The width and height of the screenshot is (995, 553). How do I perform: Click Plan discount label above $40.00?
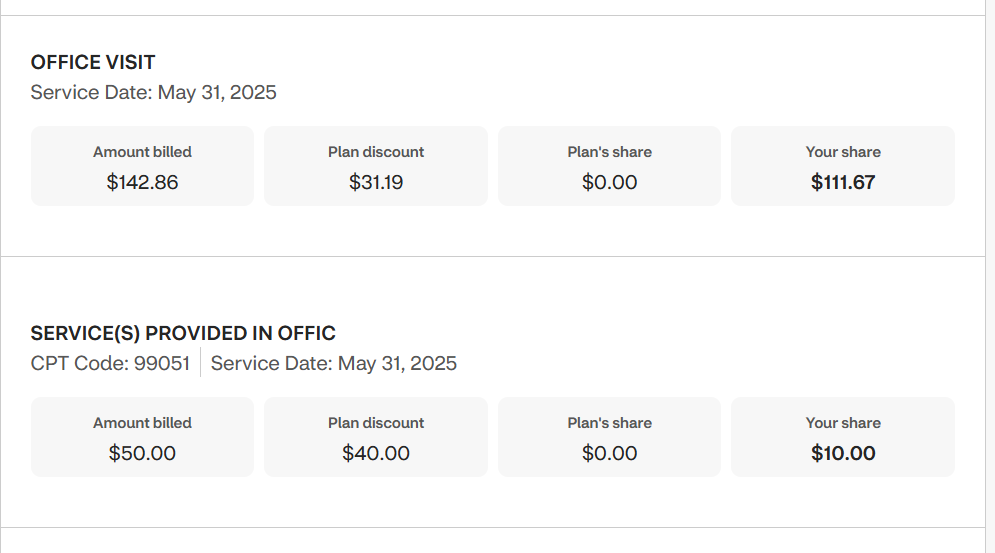pyautogui.click(x=376, y=423)
